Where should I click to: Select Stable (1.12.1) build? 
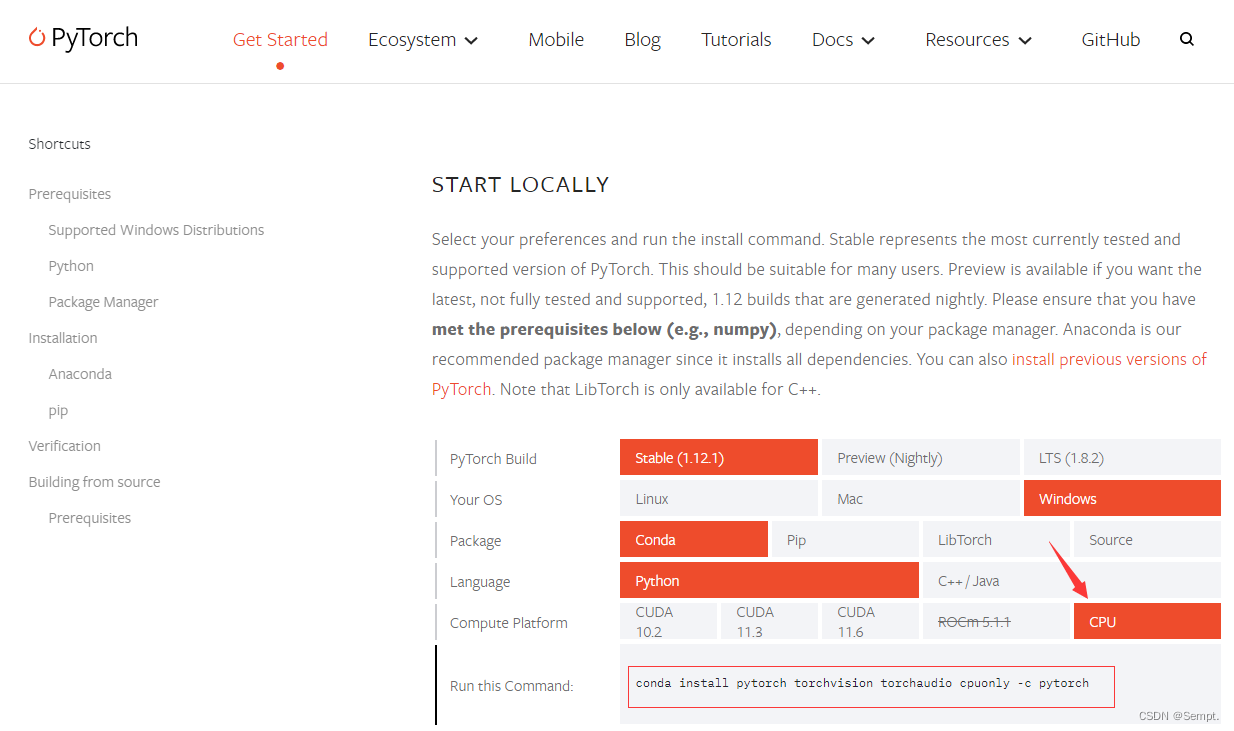point(719,457)
